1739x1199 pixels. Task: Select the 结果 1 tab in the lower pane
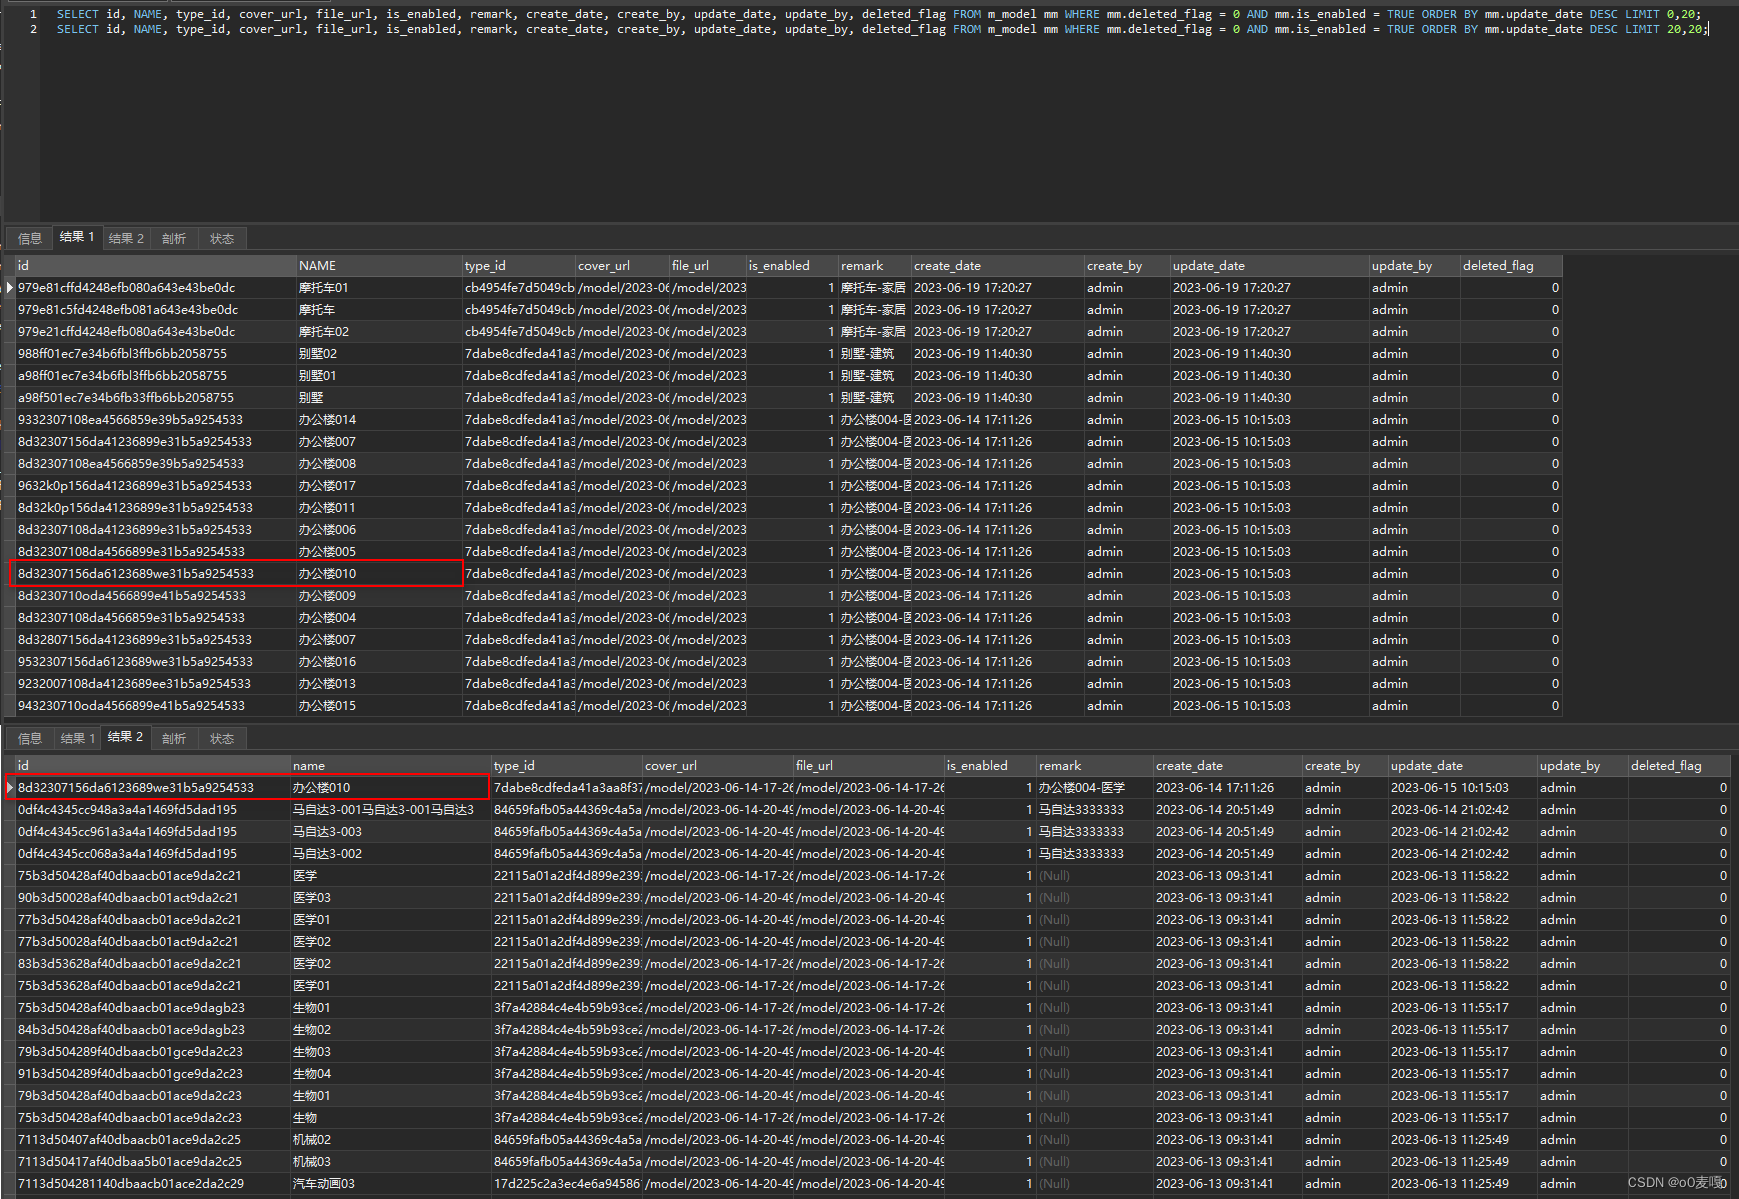[x=78, y=739]
